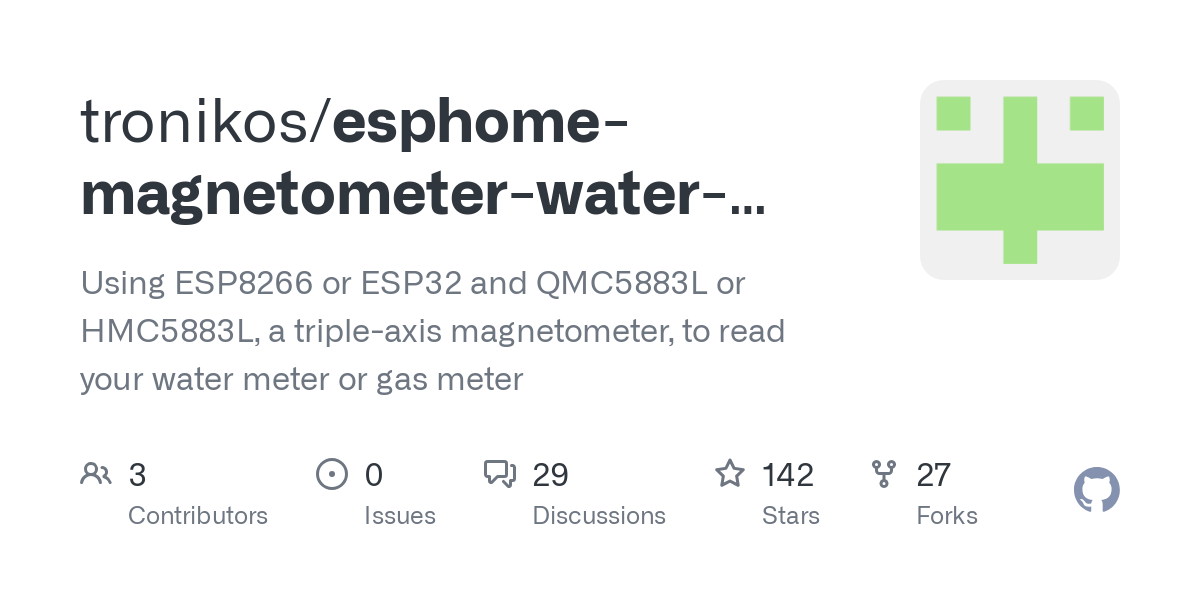The image size is (1200, 600).
Task: Click the Forks branch icon
Action: [884, 474]
